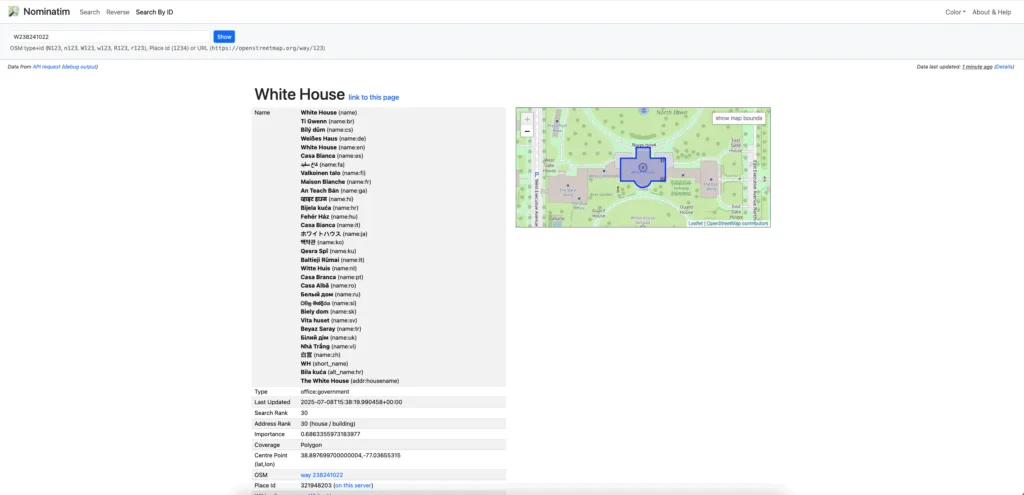
Task: Click the blue parking P icon on map
Action: (537, 174)
